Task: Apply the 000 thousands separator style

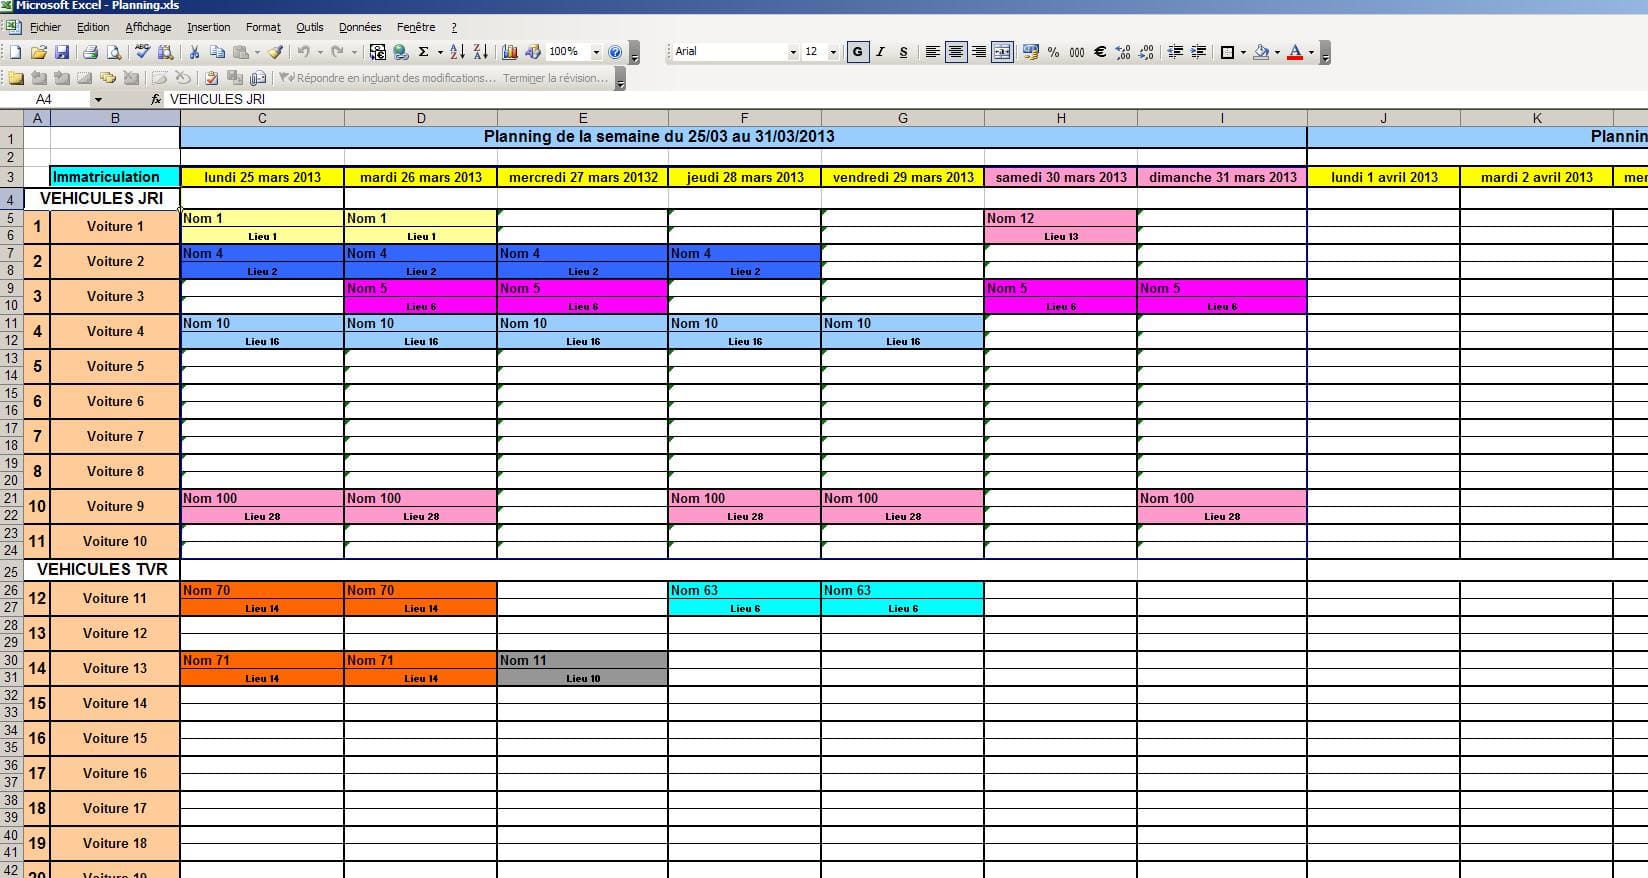Action: 1077,52
